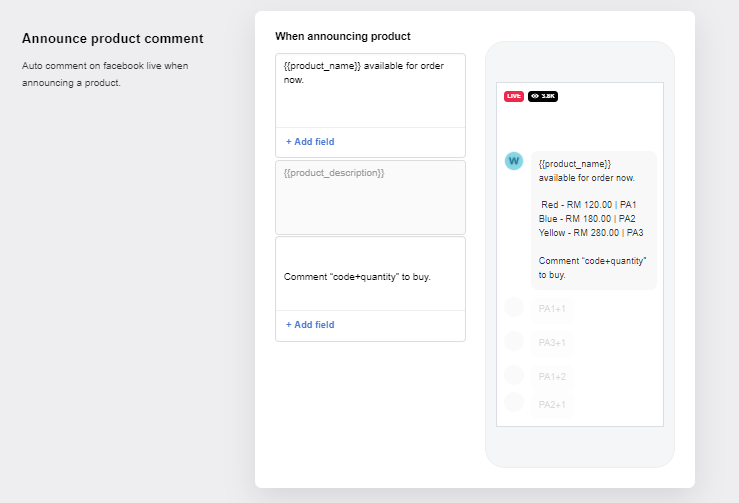
Task: Click the {{product_description}} placeholder field
Action: pyautogui.click(x=370, y=198)
